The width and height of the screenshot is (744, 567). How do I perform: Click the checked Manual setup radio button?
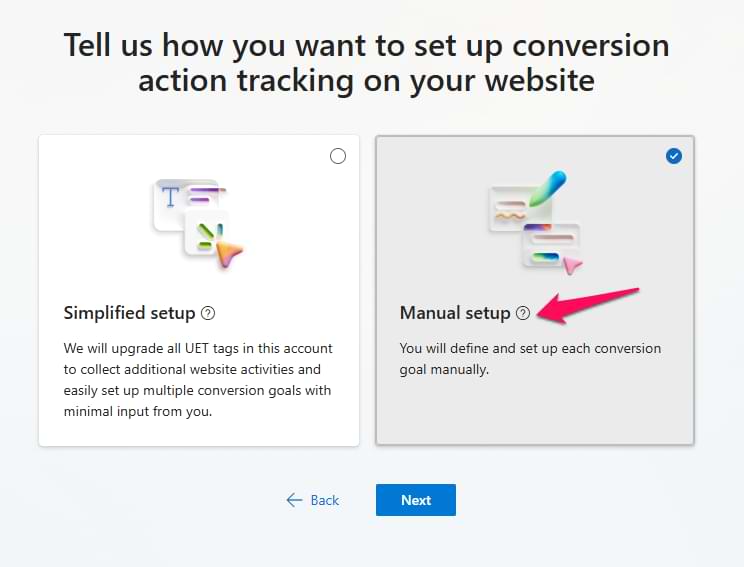674,156
